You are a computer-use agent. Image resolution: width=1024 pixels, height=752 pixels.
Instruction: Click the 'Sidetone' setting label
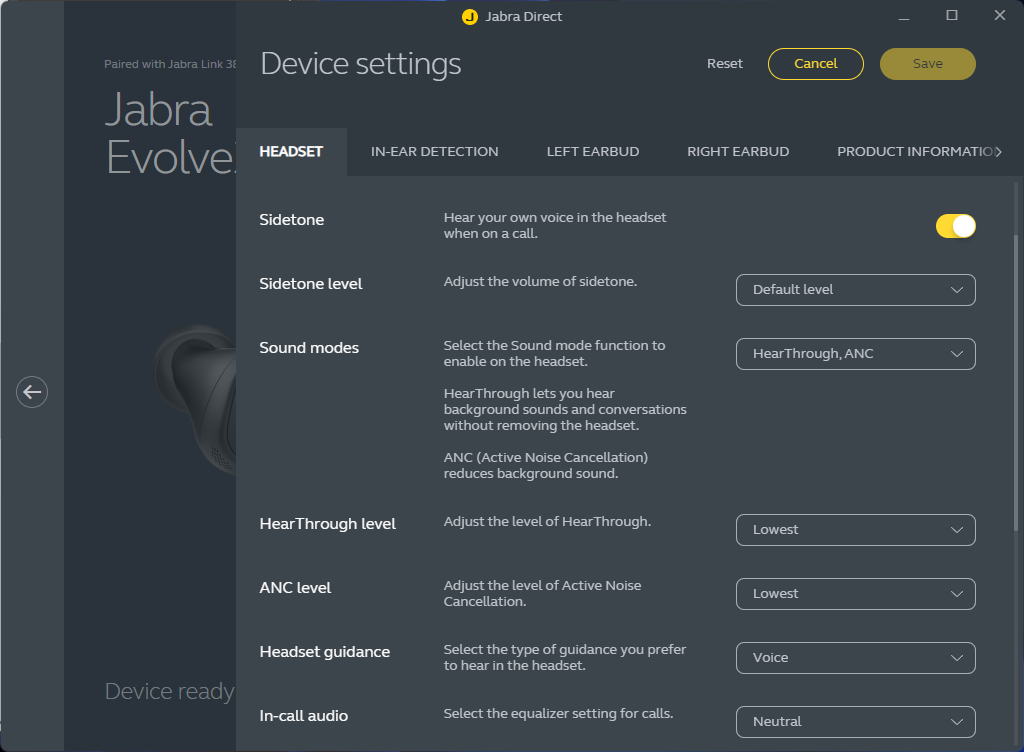click(291, 220)
